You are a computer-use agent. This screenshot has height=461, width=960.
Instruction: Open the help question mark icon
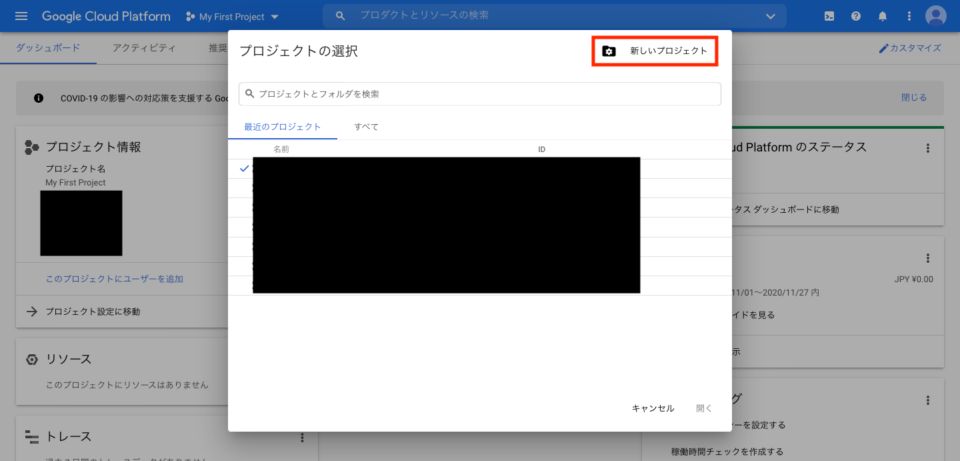(x=856, y=17)
